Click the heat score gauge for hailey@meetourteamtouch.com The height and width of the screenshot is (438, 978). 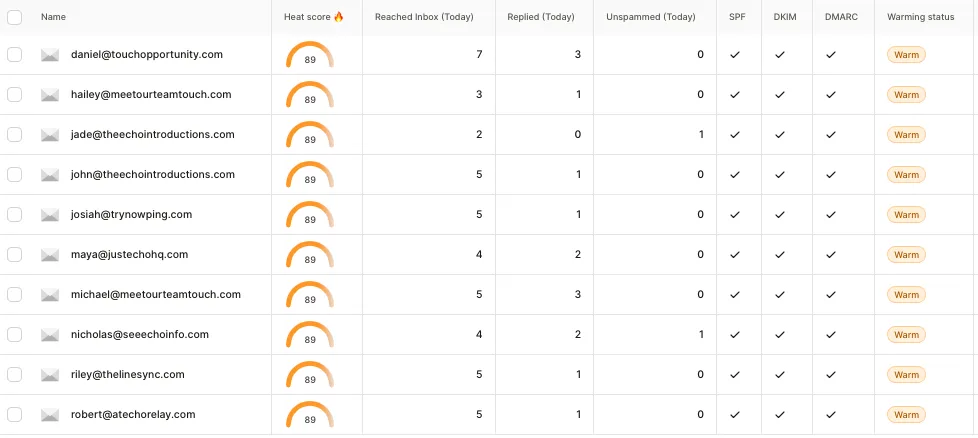pyautogui.click(x=310, y=95)
